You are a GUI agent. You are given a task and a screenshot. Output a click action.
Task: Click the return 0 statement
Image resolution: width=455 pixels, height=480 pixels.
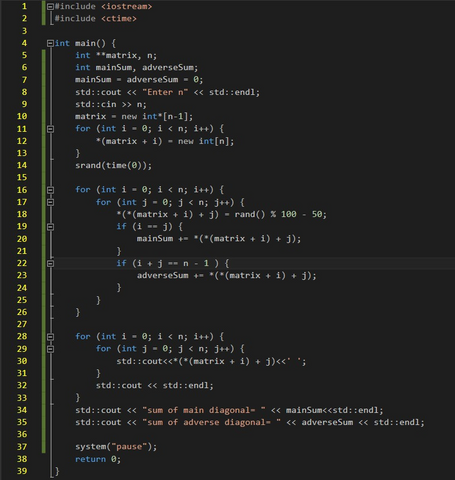coord(98,459)
